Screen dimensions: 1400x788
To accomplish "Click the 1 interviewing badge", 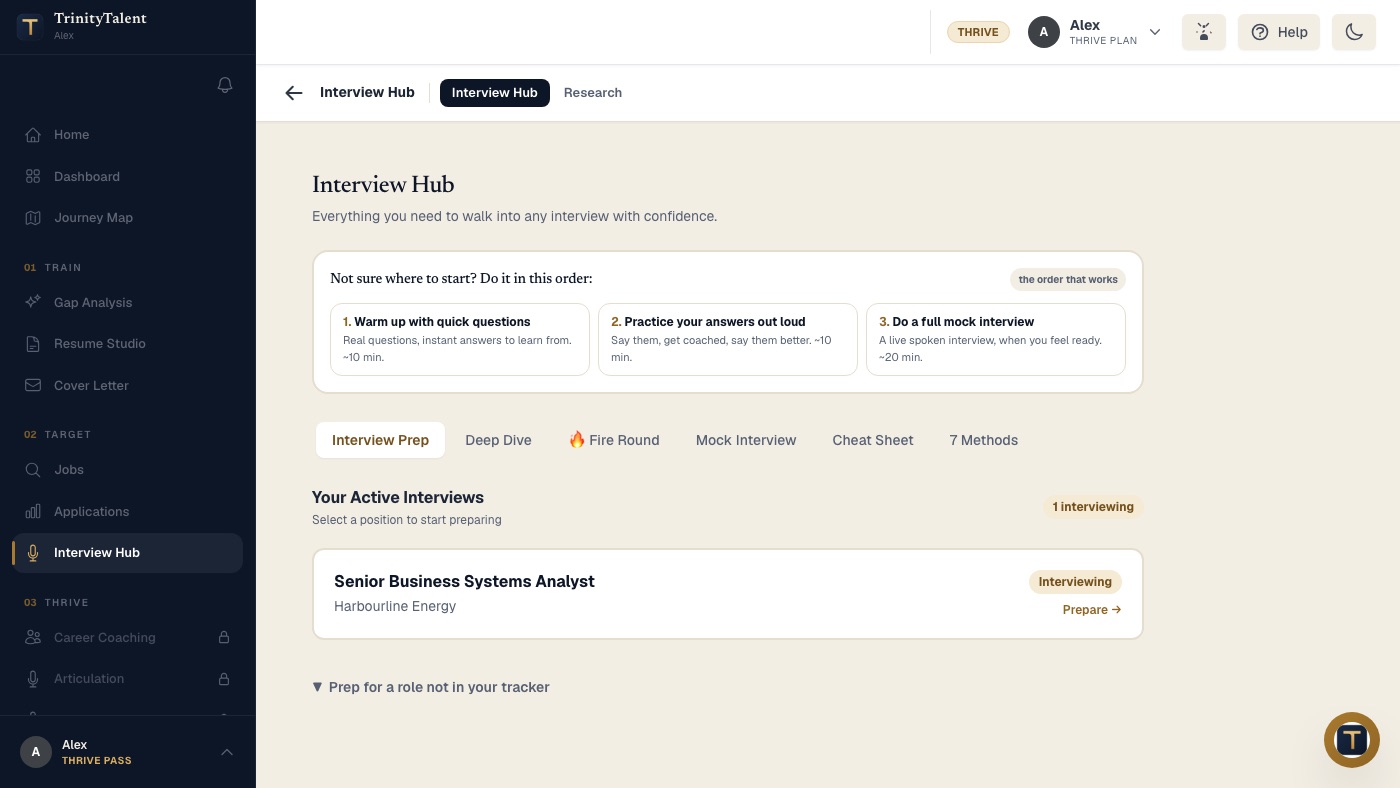I will coord(1093,507).
